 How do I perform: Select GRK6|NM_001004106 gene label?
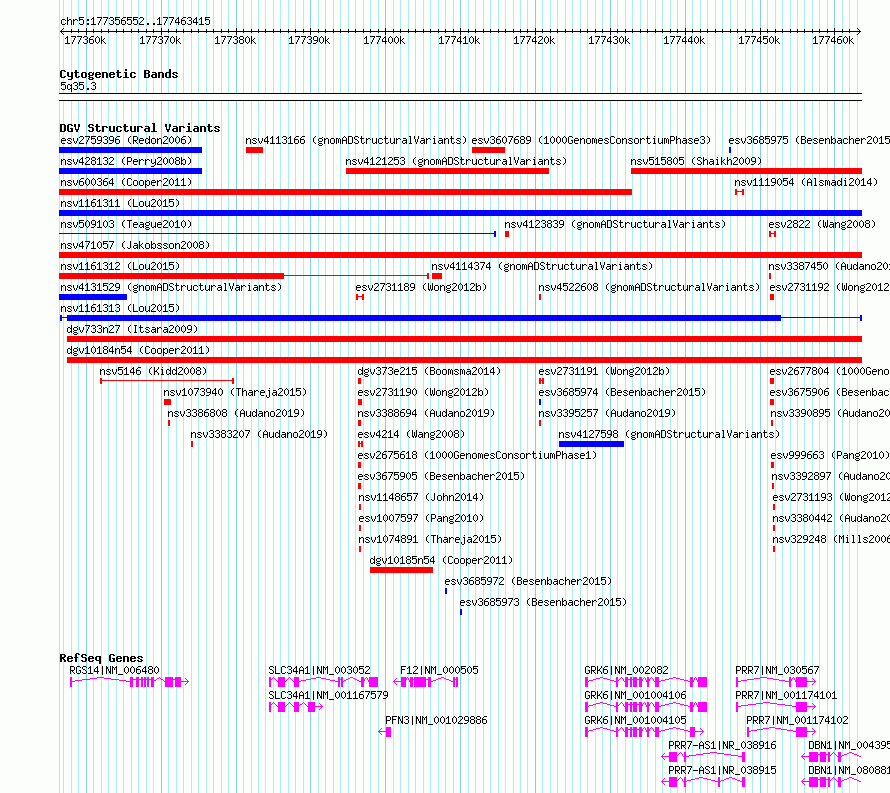pyautogui.click(x=635, y=695)
